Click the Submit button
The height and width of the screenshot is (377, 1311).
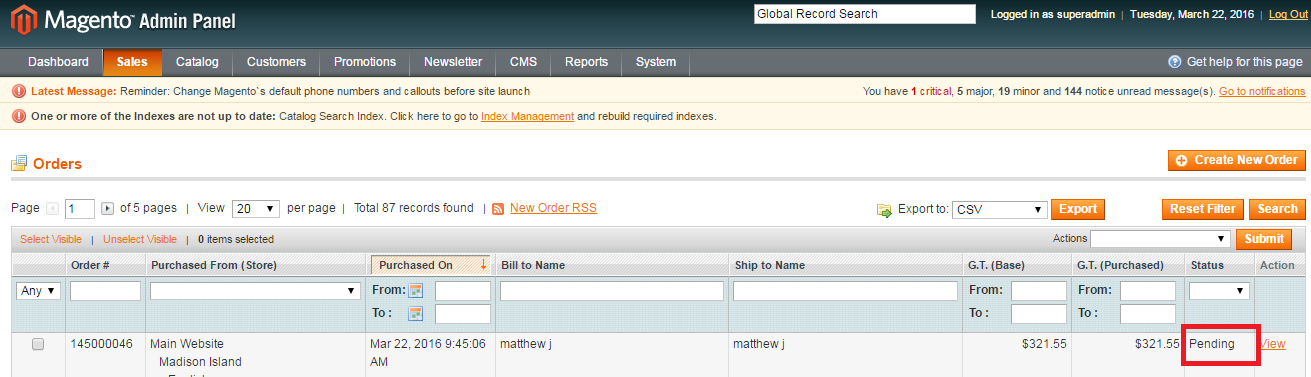(1264, 239)
